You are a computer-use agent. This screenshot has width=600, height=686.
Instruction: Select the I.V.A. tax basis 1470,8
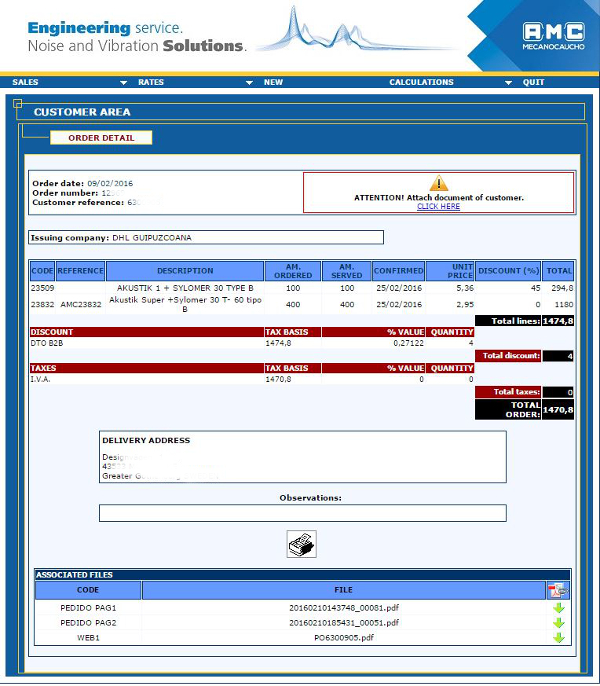pos(278,379)
